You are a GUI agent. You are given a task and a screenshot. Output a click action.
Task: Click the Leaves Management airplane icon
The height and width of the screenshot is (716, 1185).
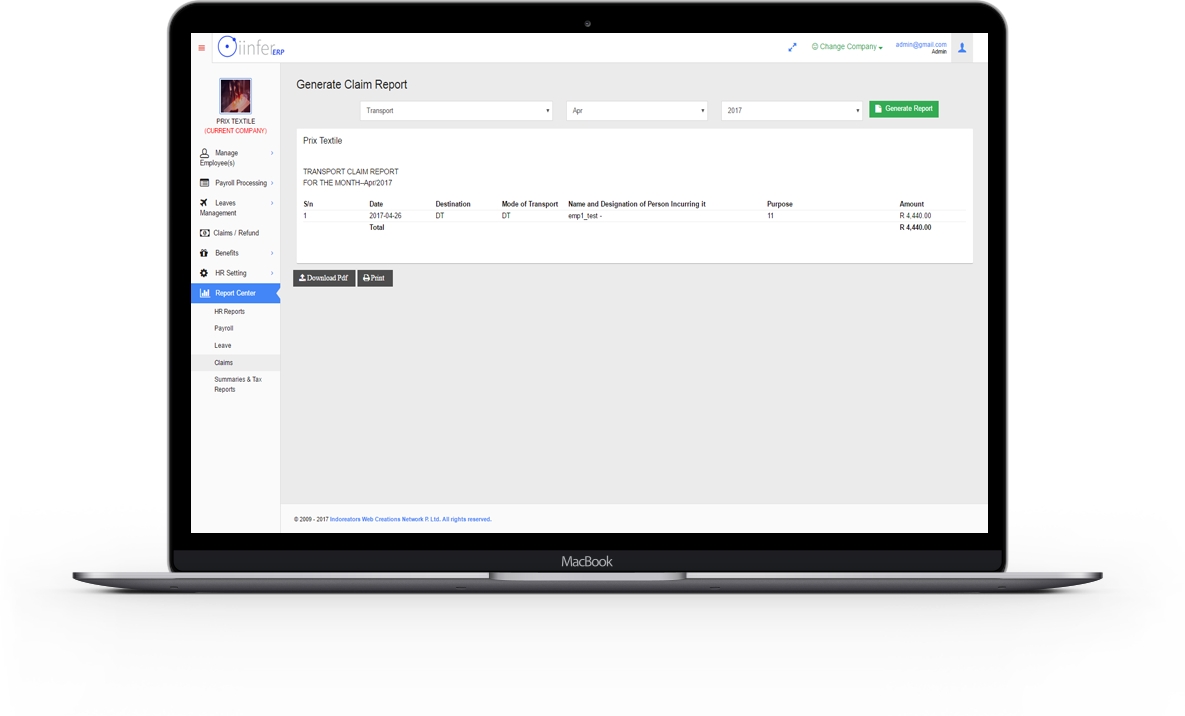click(x=204, y=203)
